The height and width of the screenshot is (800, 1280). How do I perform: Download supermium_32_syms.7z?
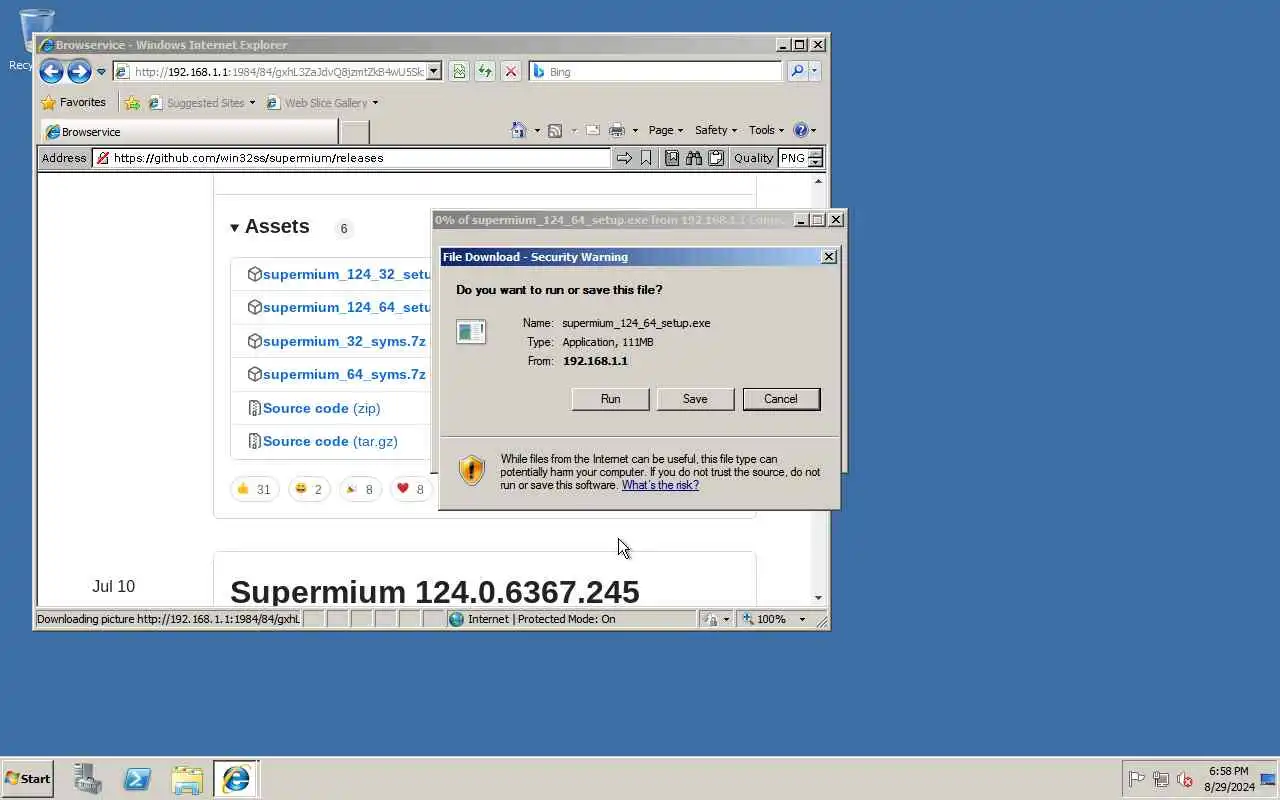[x=344, y=341]
